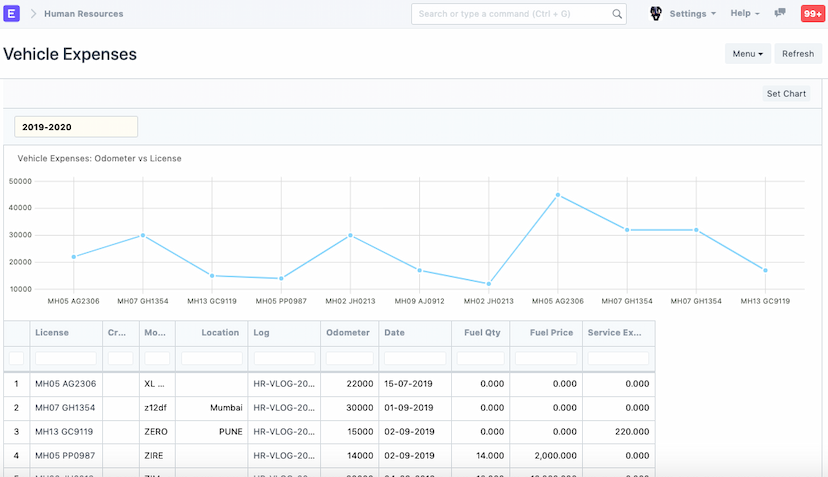Click the ZIRE model cell

click(x=157, y=455)
